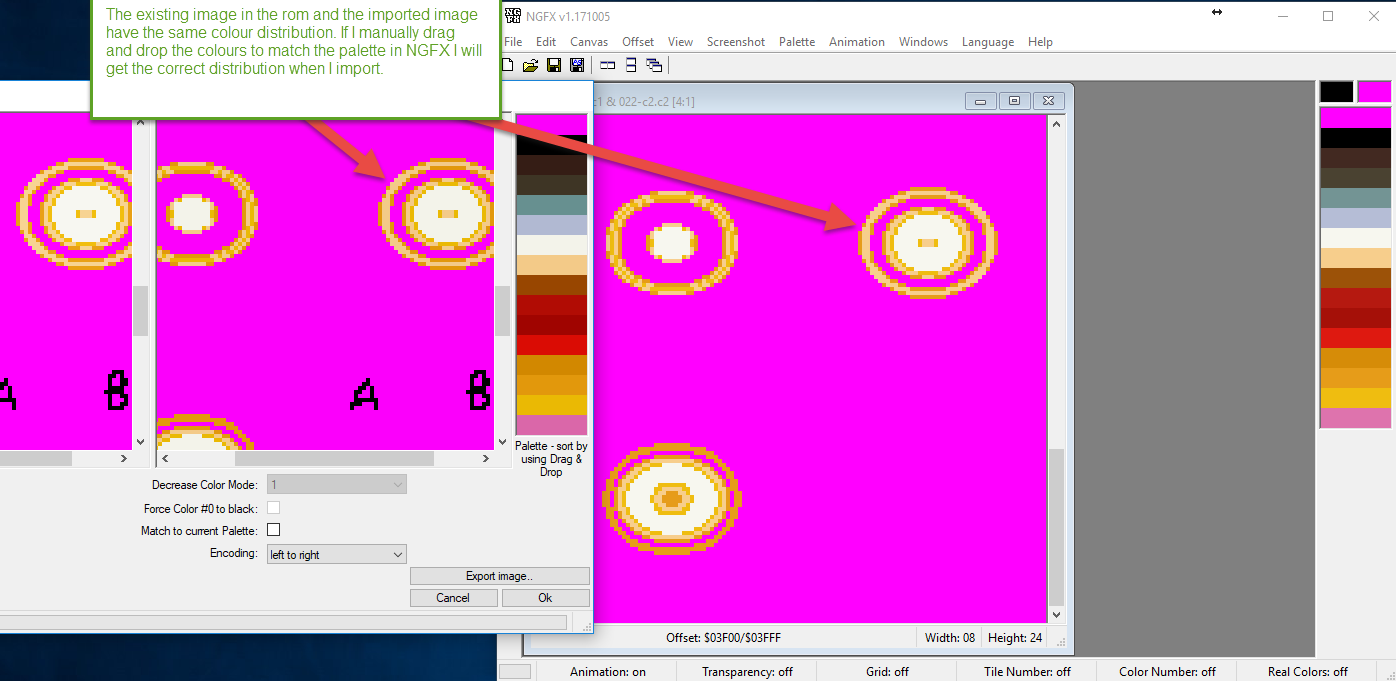Open the Canvas menu
This screenshot has height=681, width=1396.
[x=589, y=42]
